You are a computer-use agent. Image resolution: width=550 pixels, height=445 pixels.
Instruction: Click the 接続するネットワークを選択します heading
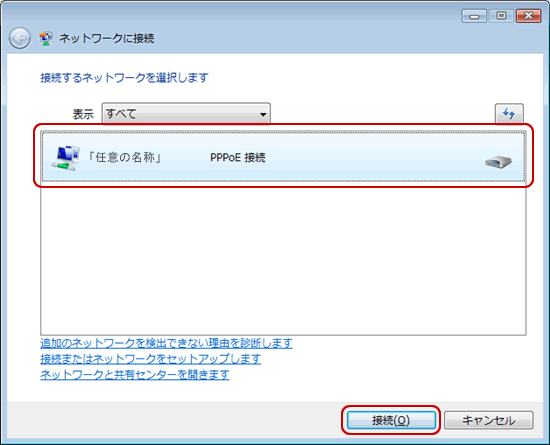pos(125,77)
